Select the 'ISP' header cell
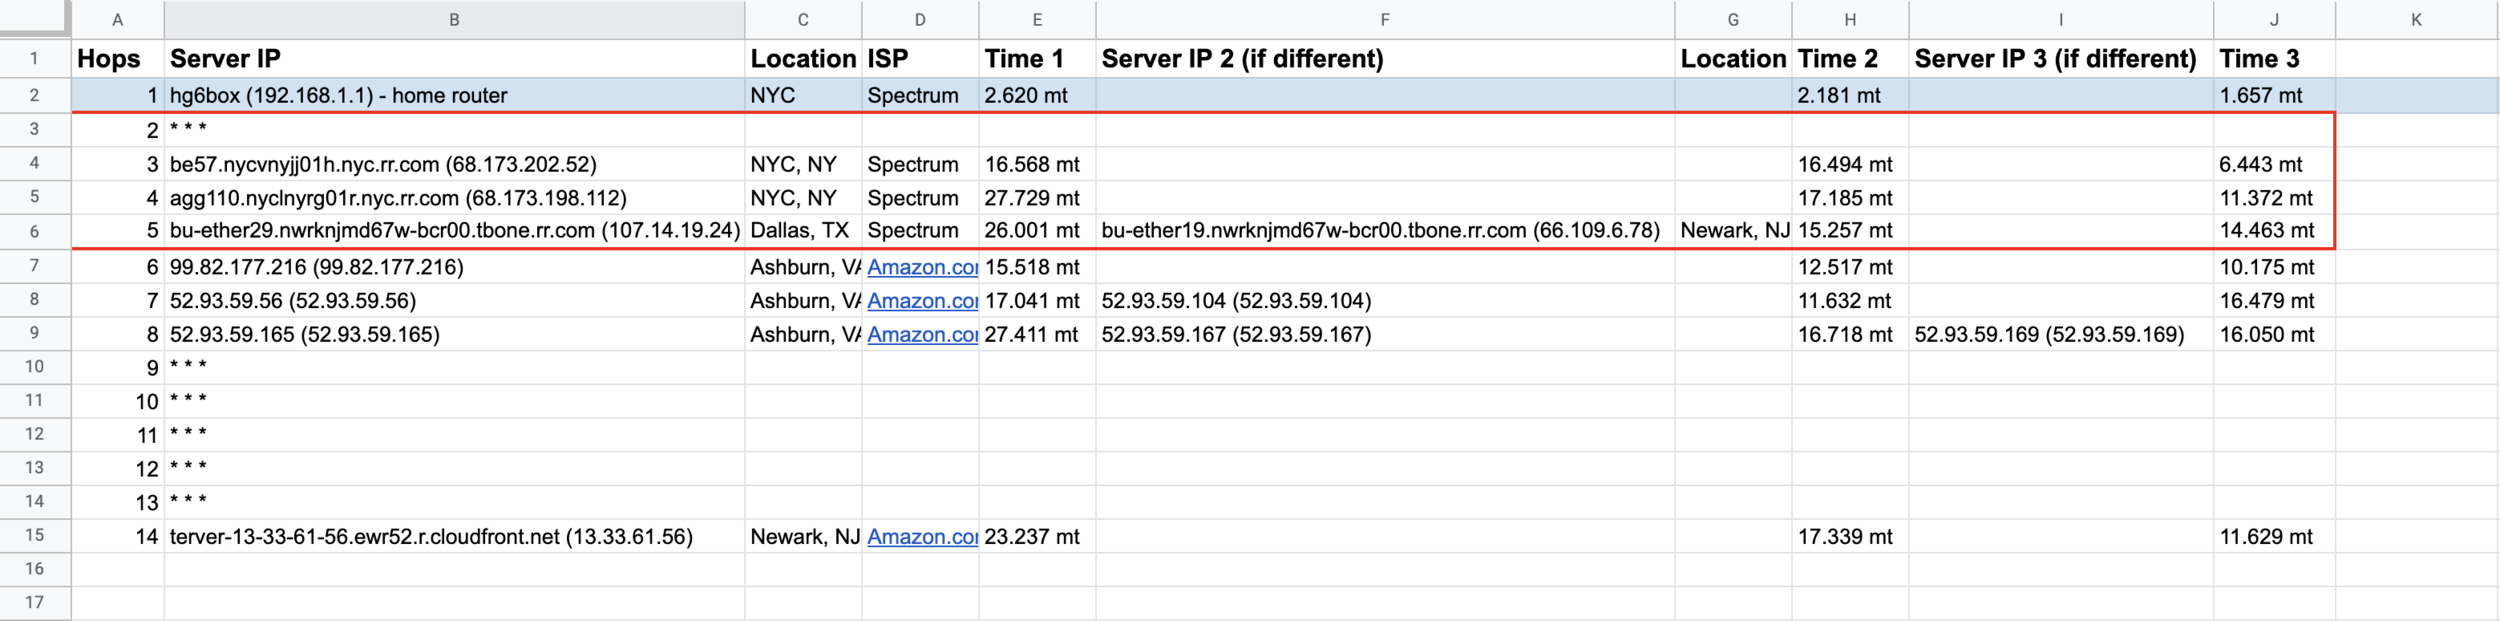The width and height of the screenshot is (2500, 621). (920, 59)
